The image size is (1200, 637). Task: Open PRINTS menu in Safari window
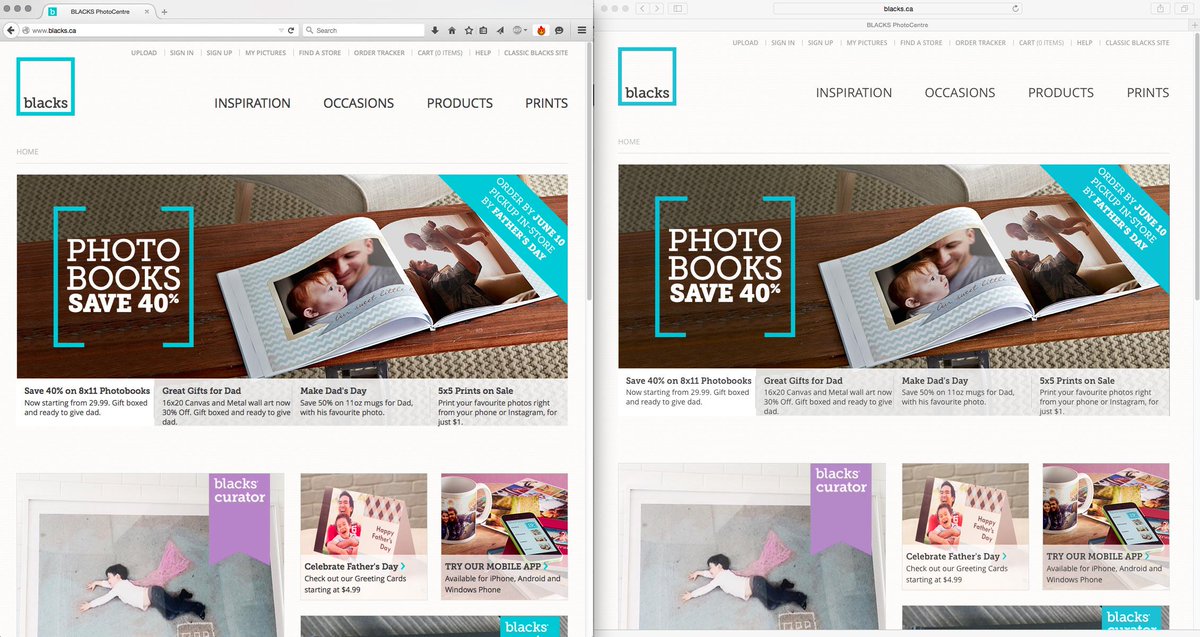(x=1148, y=92)
